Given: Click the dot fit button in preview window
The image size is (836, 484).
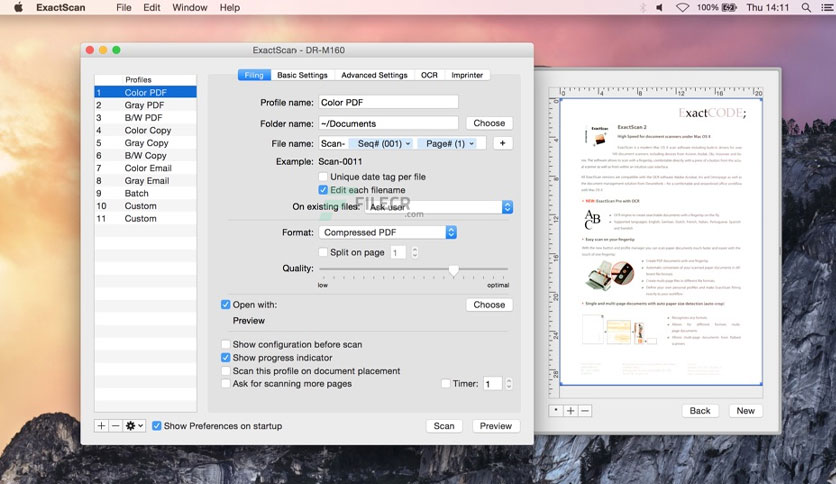Looking at the screenshot, I should [556, 411].
